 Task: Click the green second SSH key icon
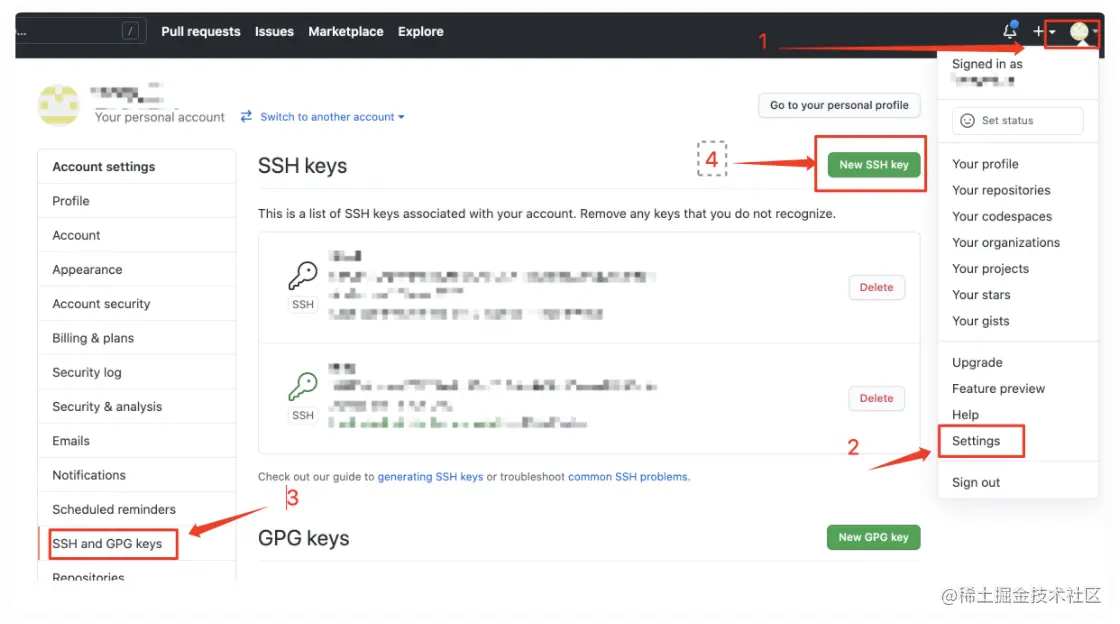303,387
